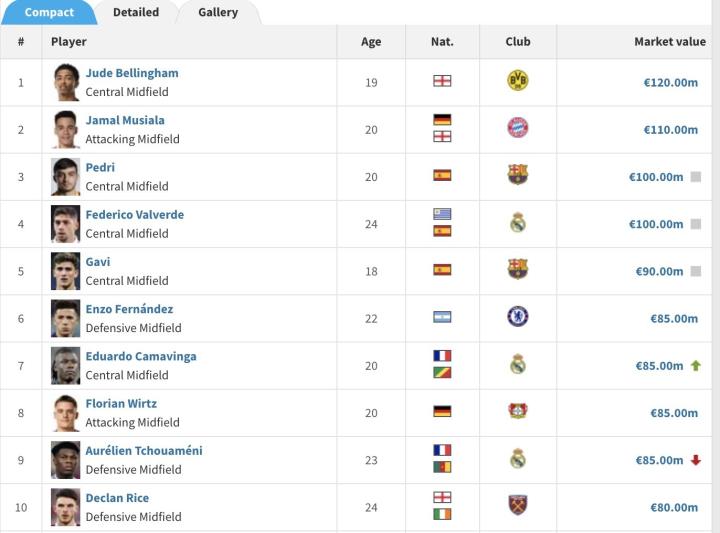This screenshot has width=720, height=533.
Task: Click Bellingham's €120.00m market value
Action: (670, 82)
